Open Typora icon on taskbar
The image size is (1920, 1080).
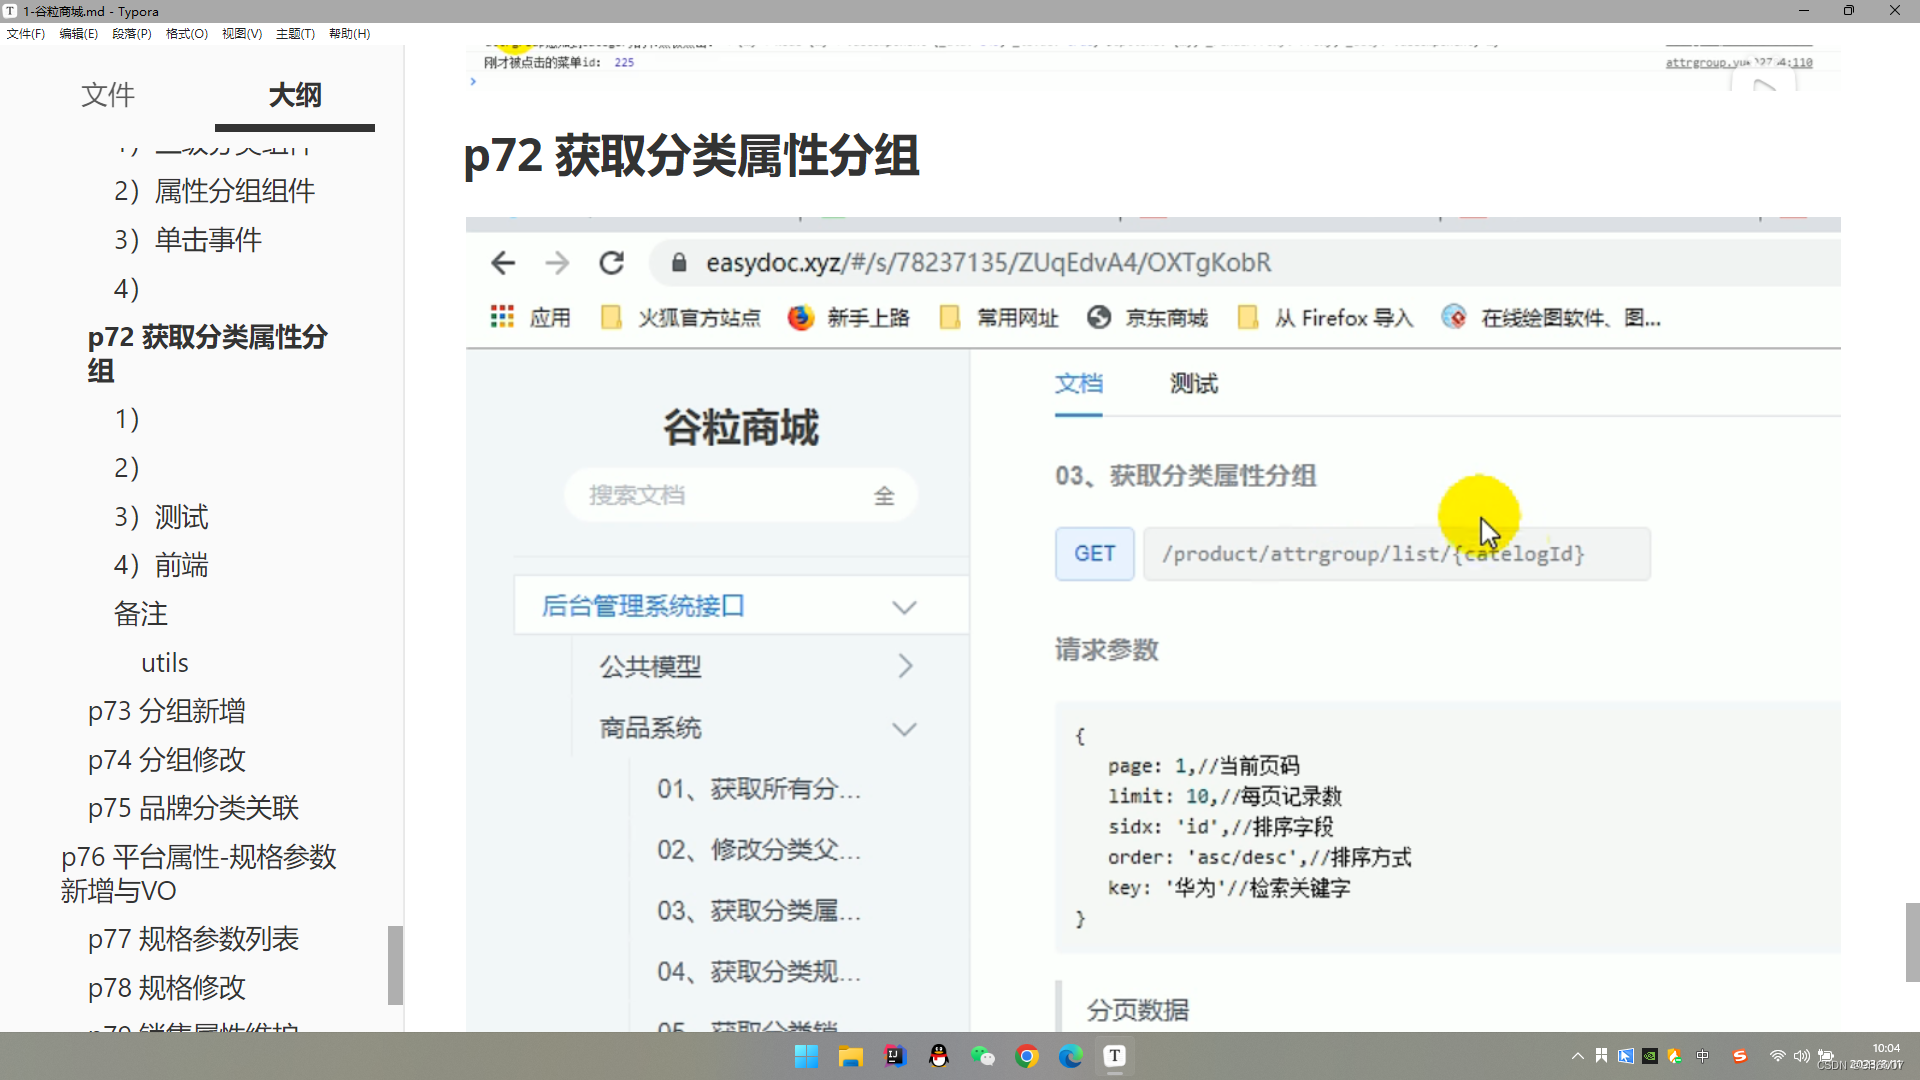1115,1056
